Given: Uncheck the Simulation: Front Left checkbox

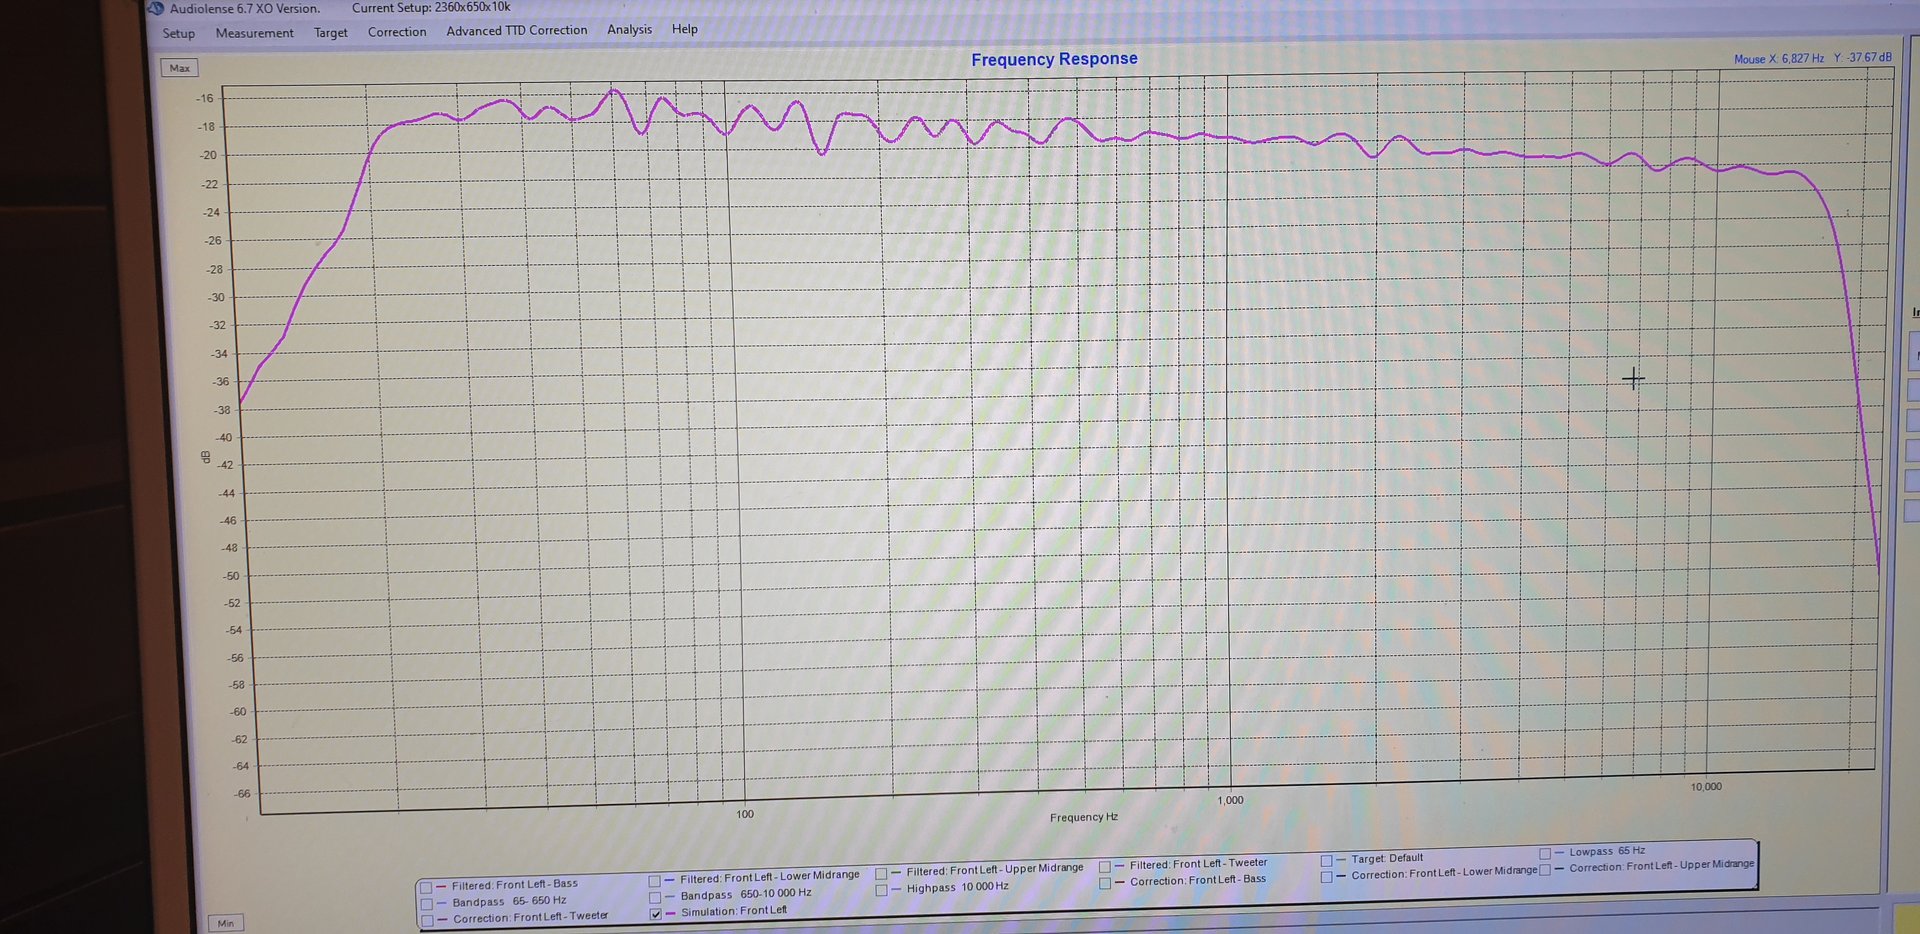Looking at the screenshot, I should (x=656, y=914).
